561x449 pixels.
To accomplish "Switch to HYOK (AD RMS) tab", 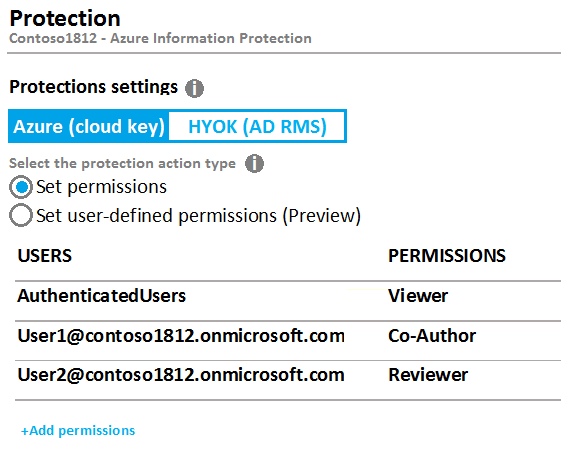I will 257,126.
